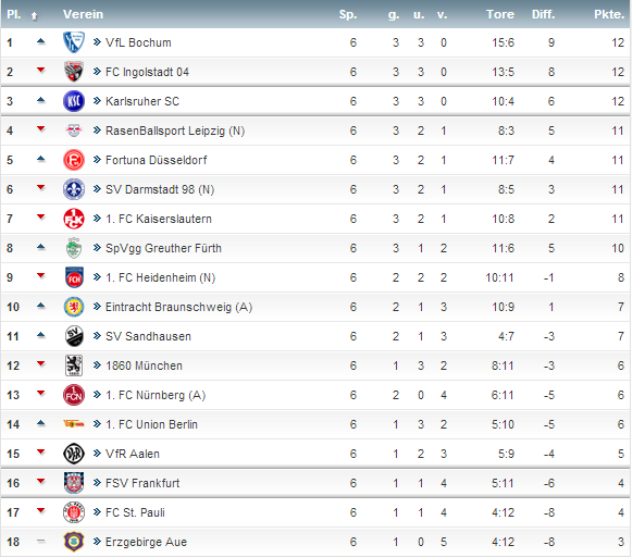
Task: Click the Fortuna Düsseldorf club logo
Action: click(x=74, y=160)
